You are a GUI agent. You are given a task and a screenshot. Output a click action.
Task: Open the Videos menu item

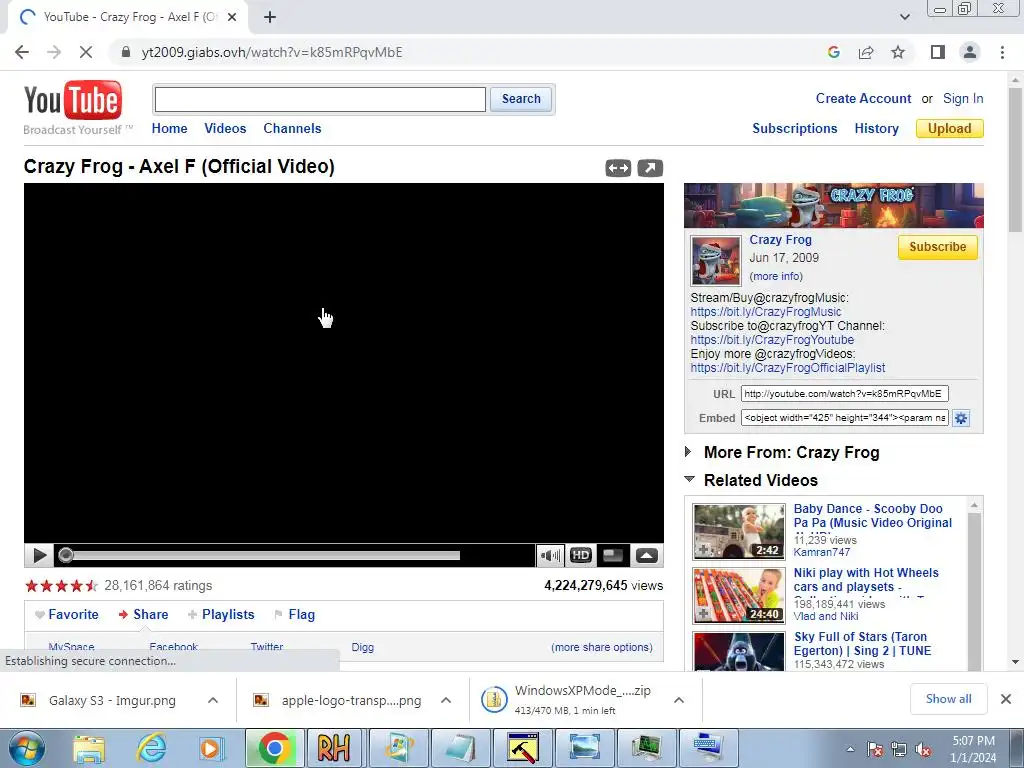(225, 129)
